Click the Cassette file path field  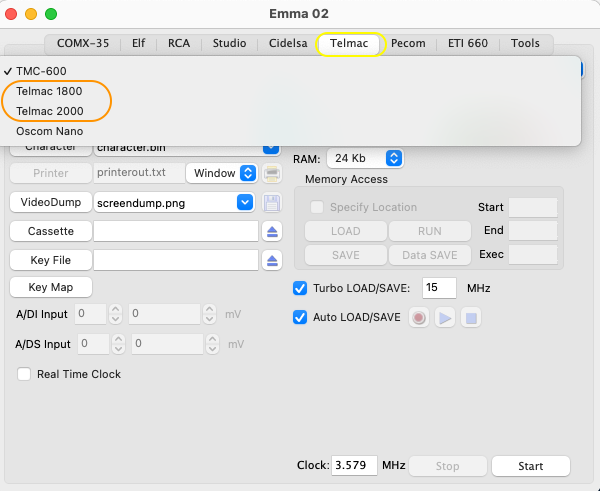point(176,231)
